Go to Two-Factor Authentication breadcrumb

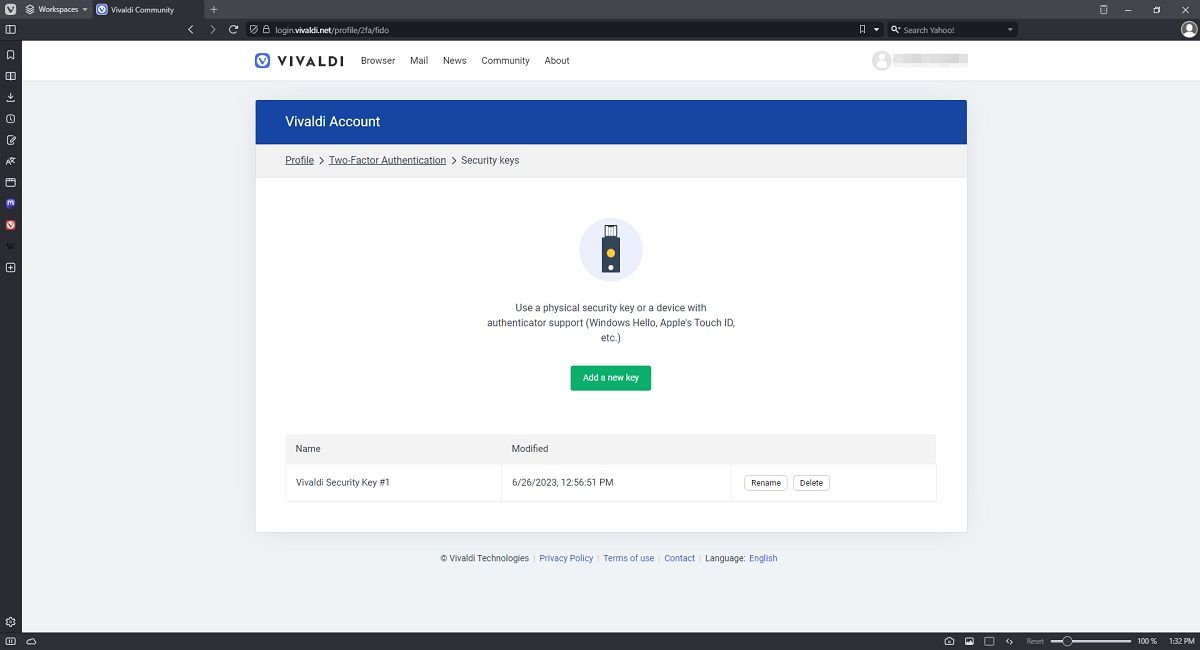[387, 160]
